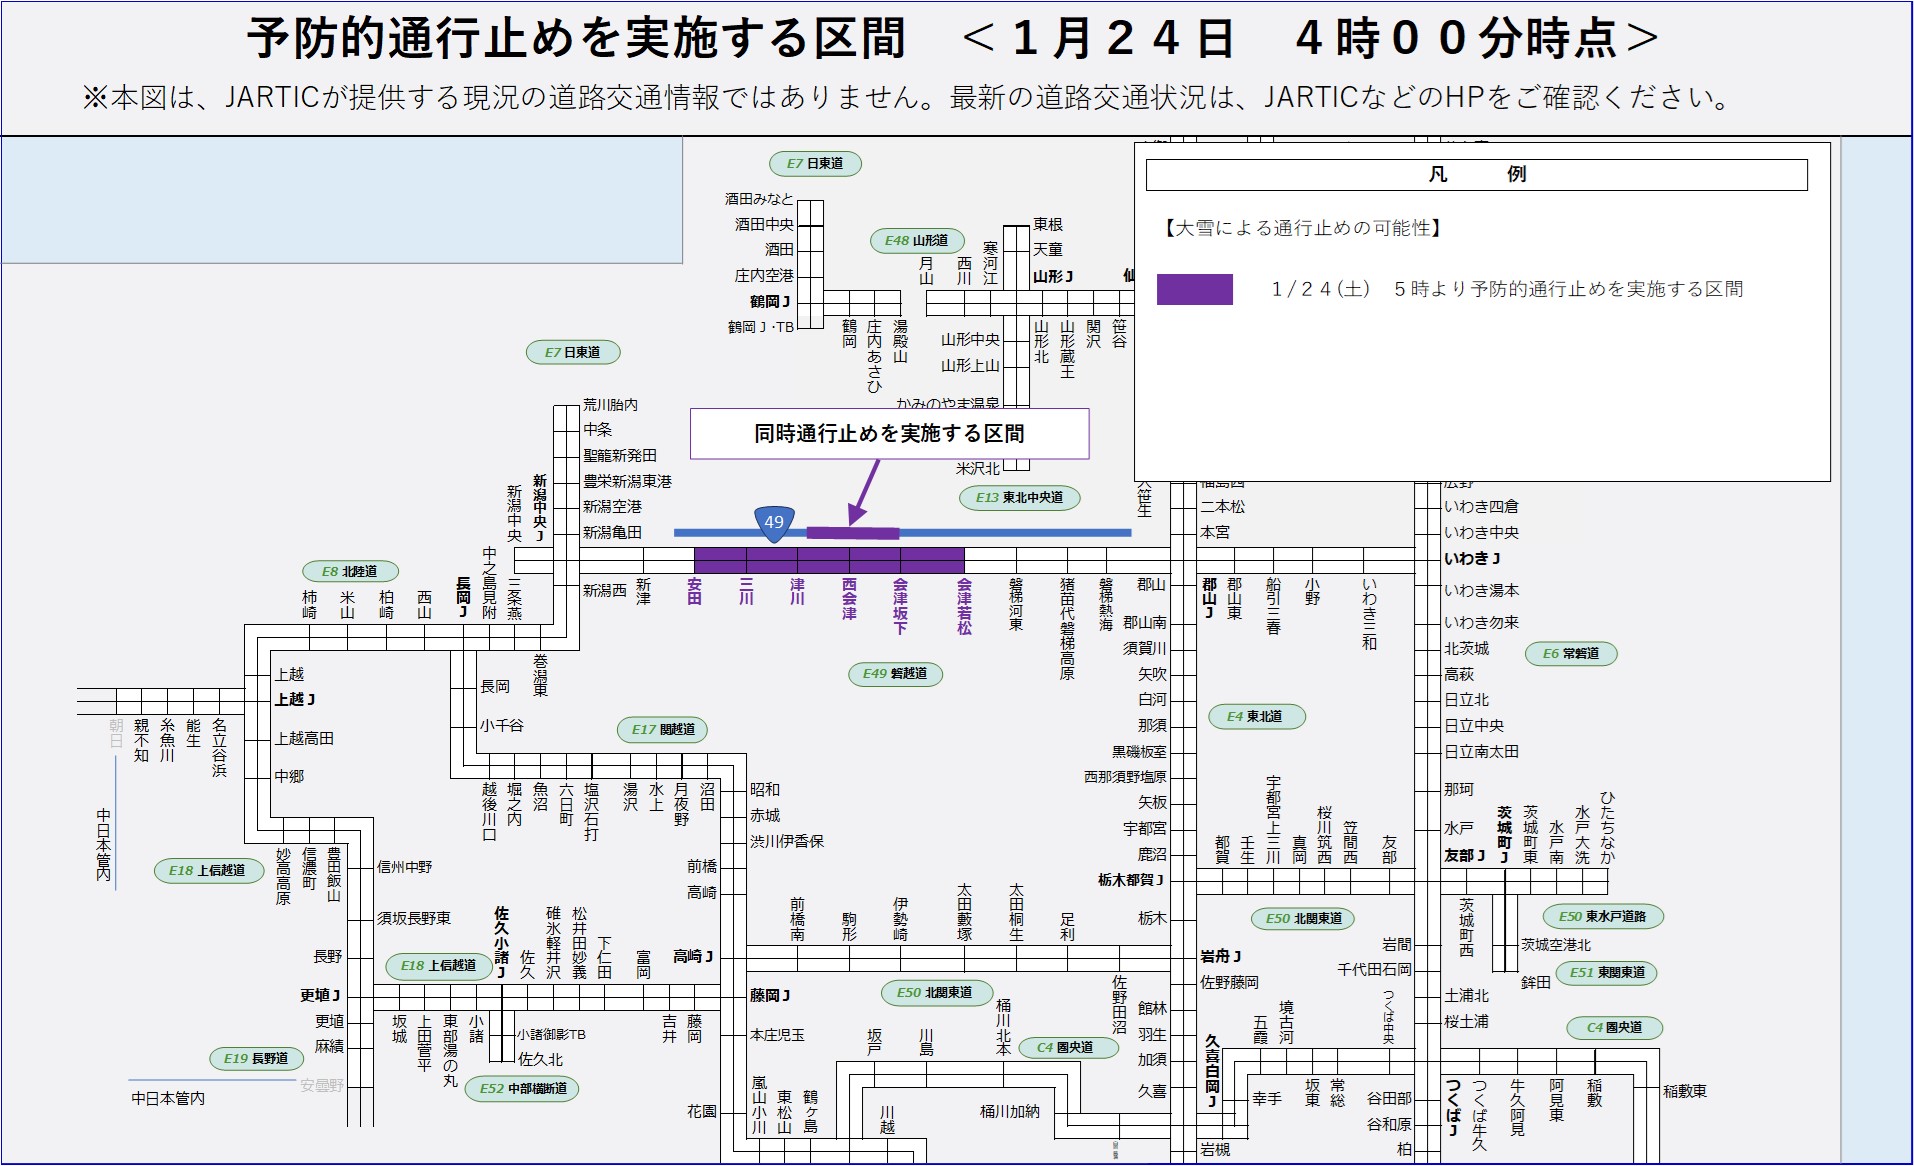Click the 郡山J junction label

click(1209, 597)
